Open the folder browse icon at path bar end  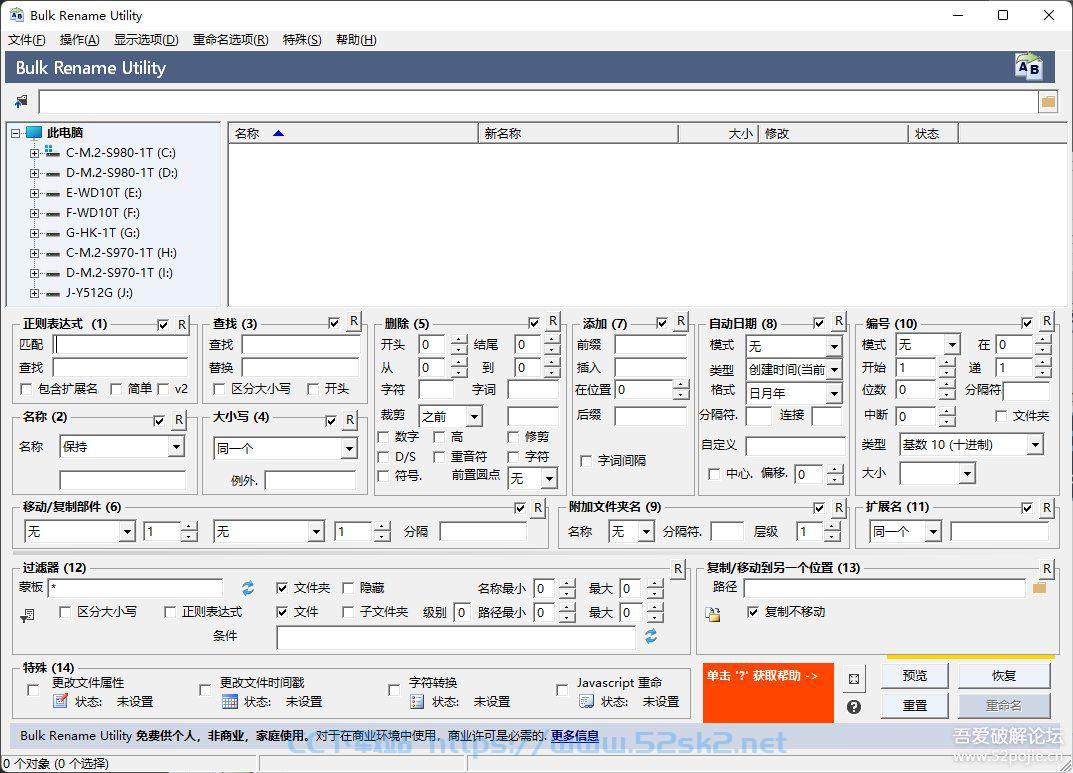pos(1048,102)
